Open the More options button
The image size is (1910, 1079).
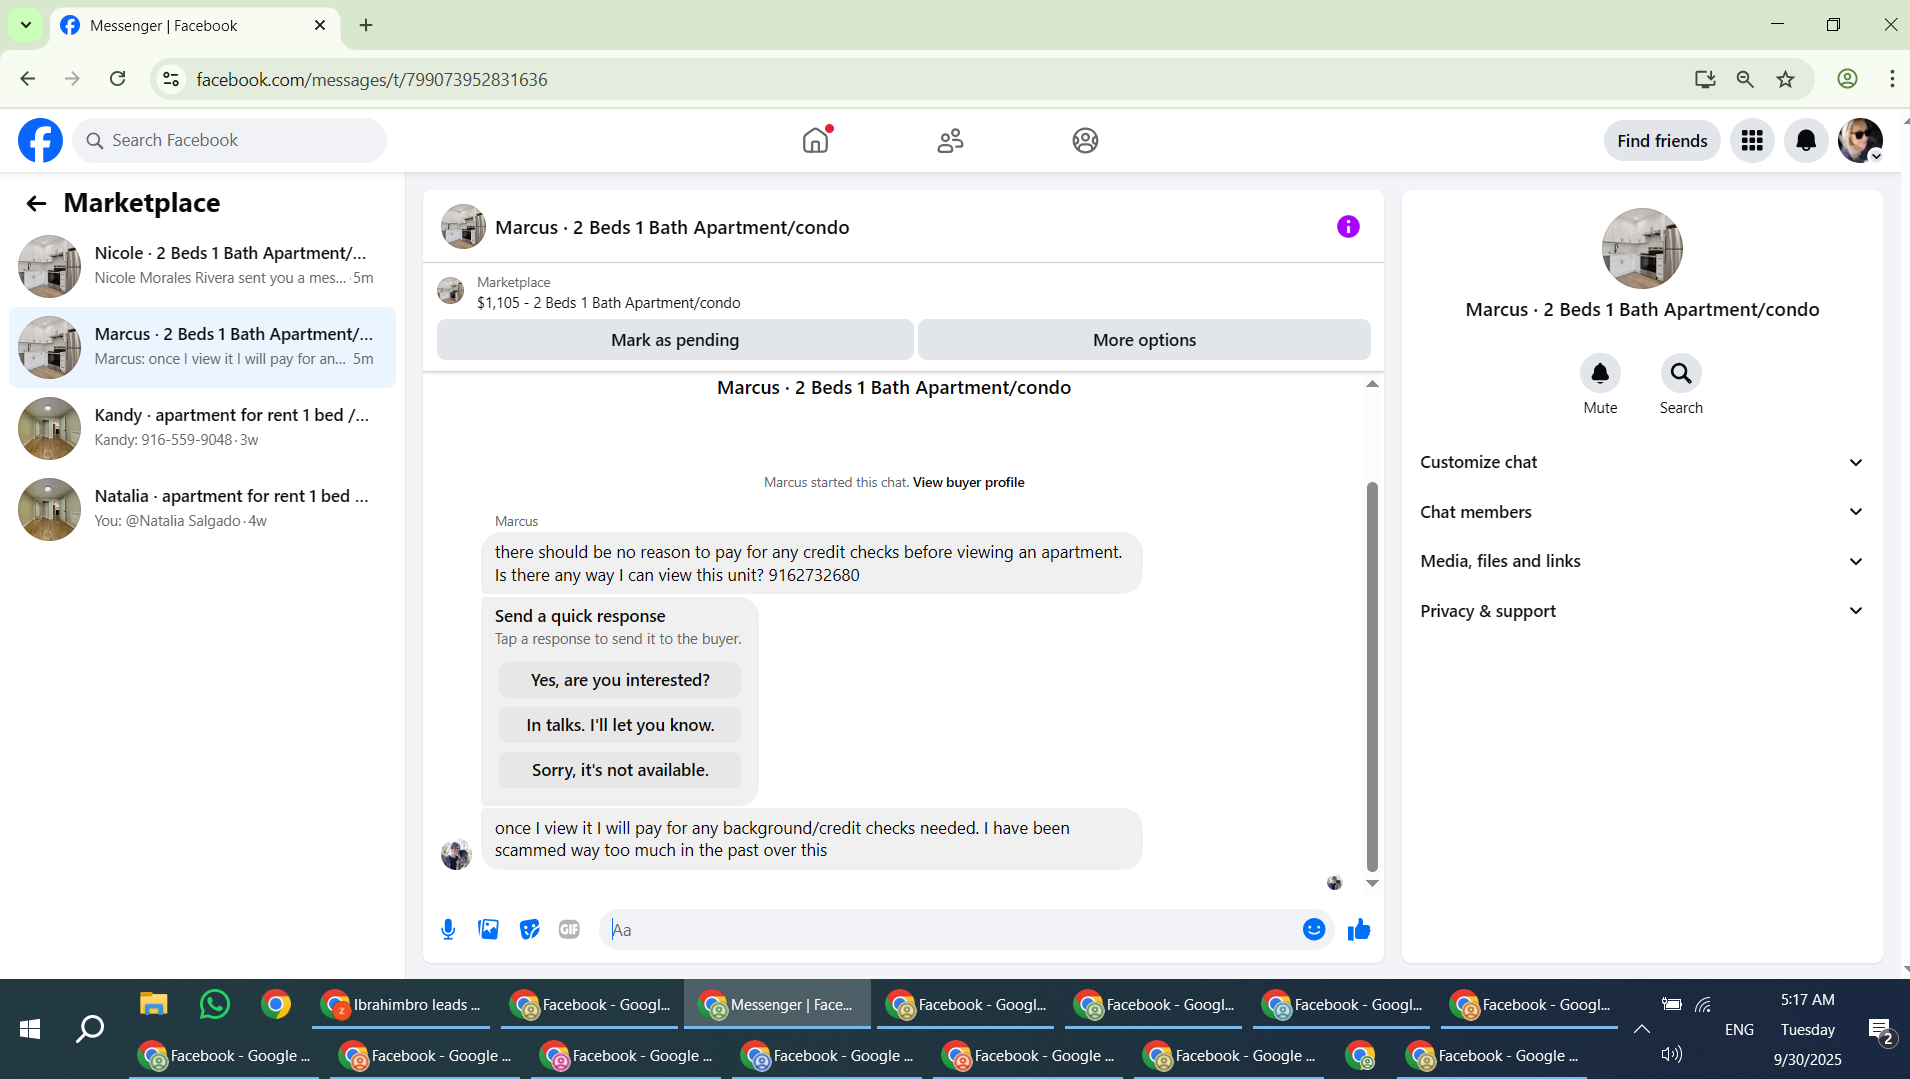pos(1144,340)
